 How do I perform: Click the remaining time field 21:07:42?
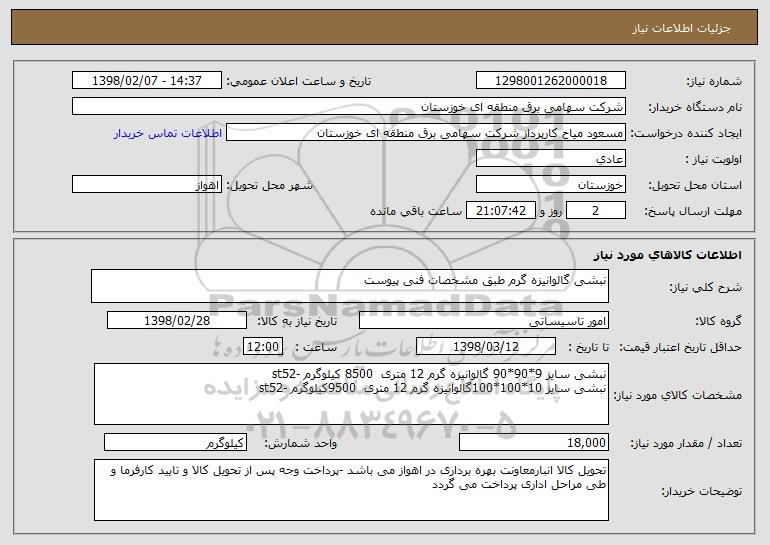coord(500,211)
